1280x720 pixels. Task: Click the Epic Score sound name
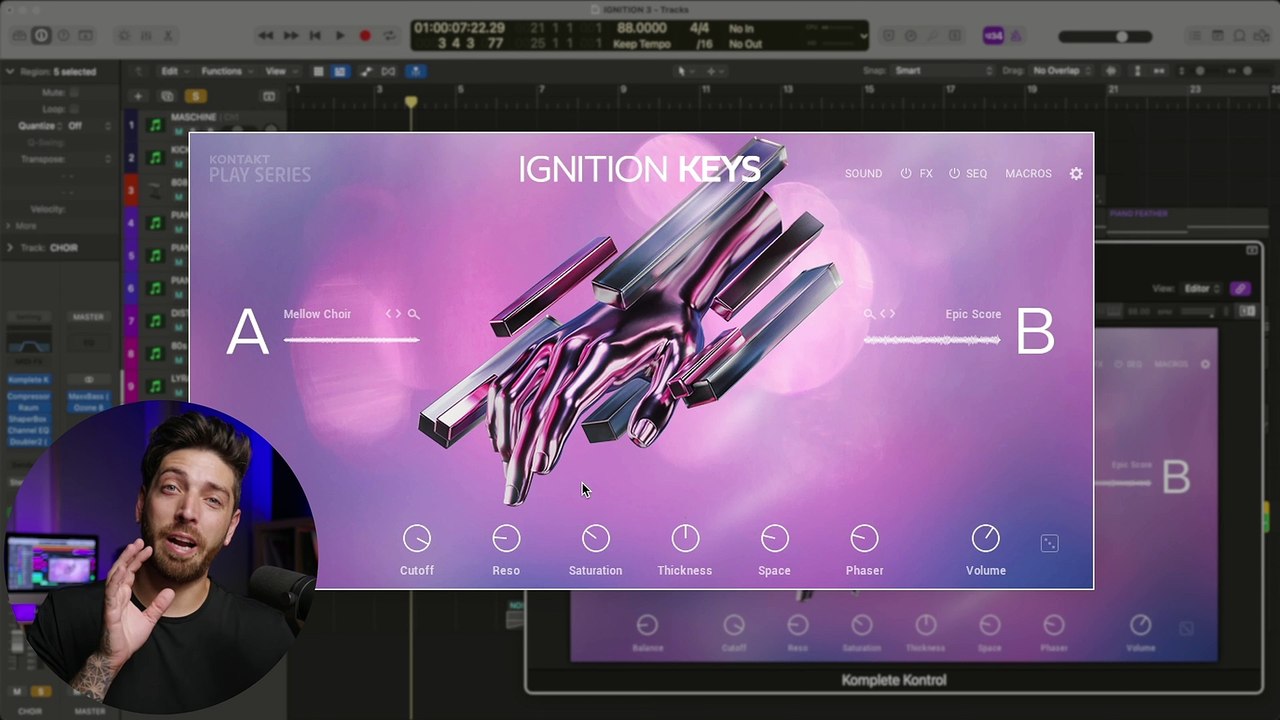(x=973, y=314)
